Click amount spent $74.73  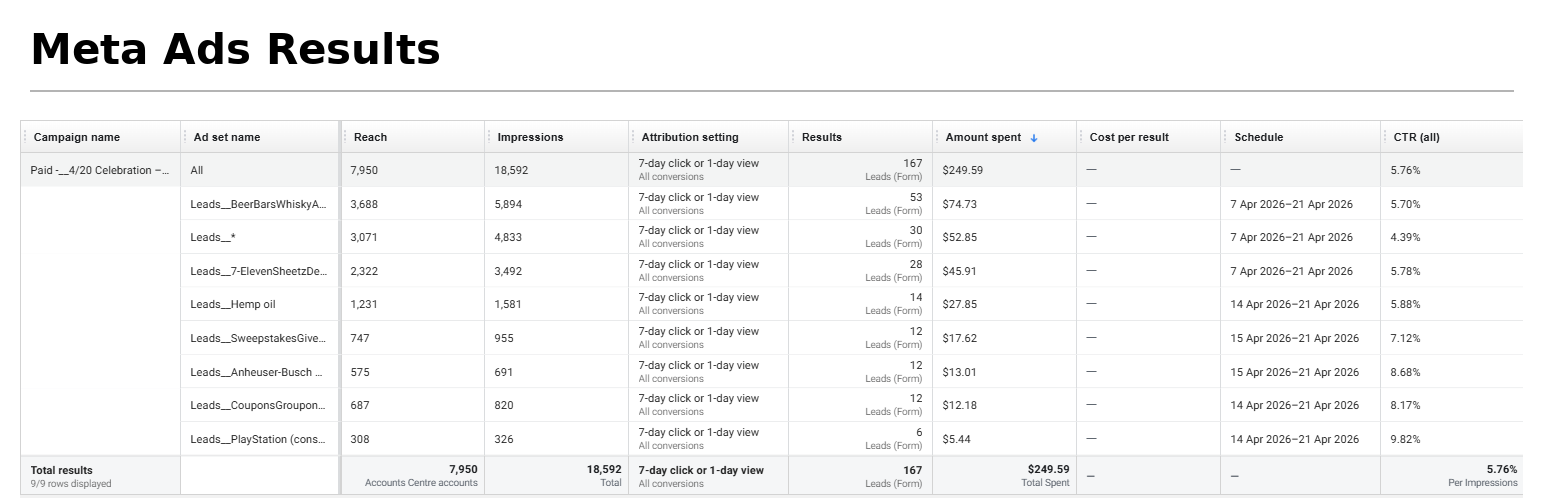[x=960, y=204]
